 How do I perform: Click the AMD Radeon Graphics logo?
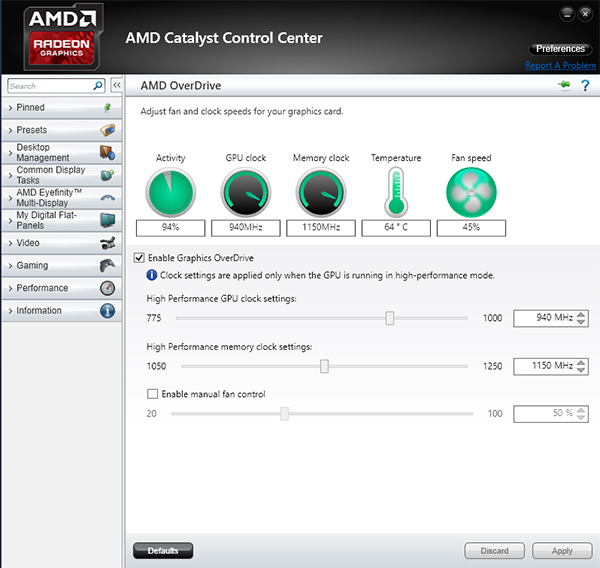pos(62,36)
